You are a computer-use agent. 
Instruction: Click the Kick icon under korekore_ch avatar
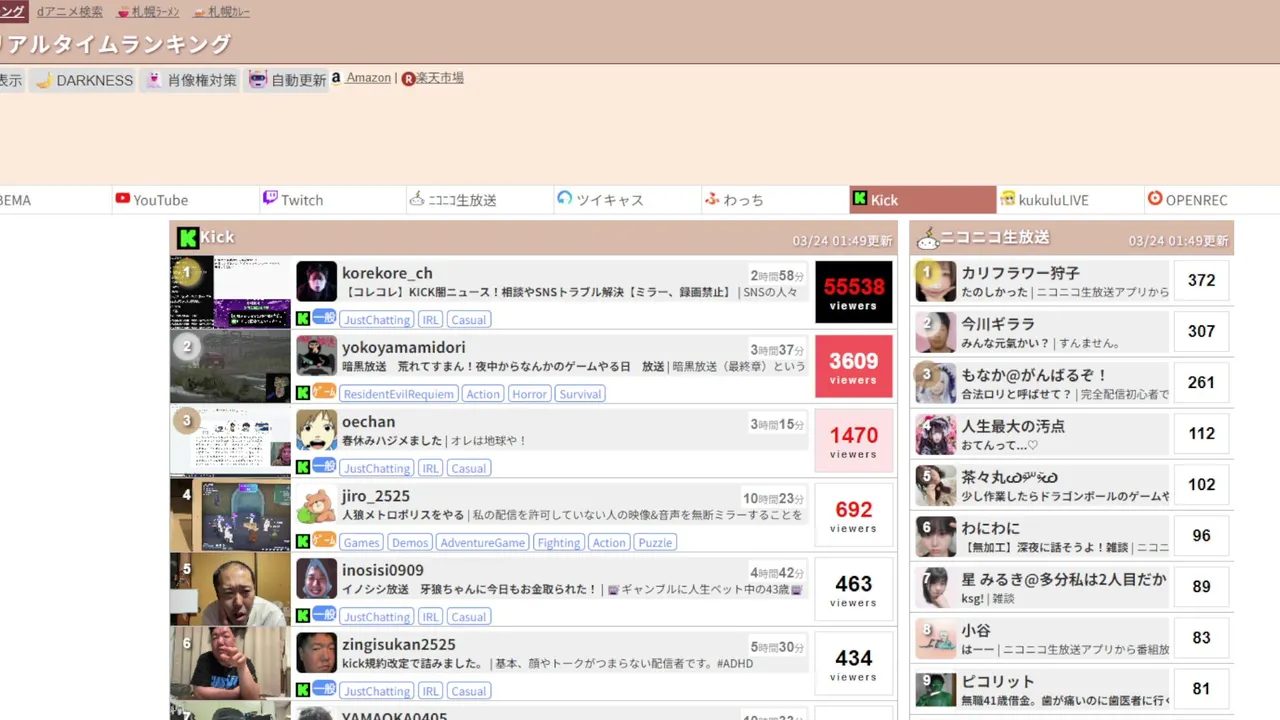point(303,319)
